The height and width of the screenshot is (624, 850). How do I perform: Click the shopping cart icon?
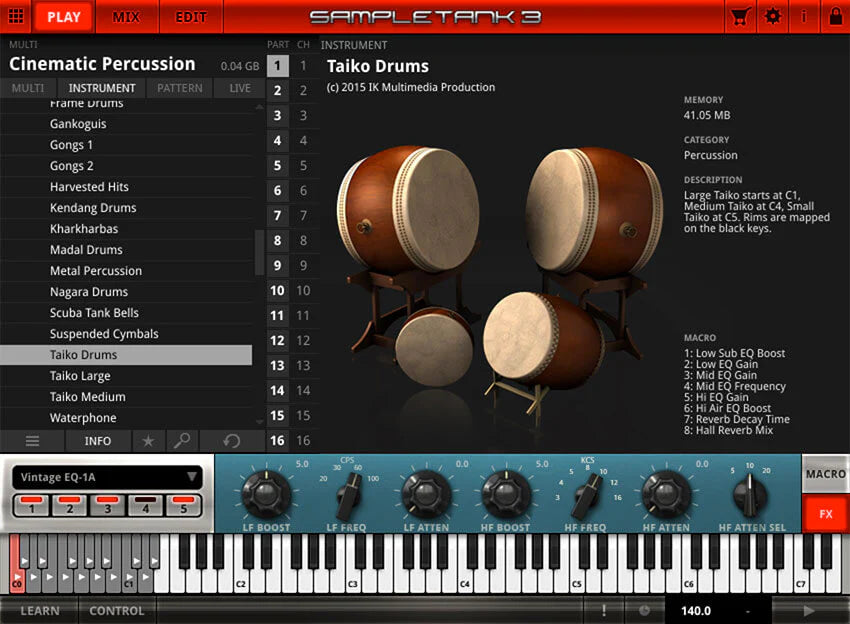[x=739, y=16]
